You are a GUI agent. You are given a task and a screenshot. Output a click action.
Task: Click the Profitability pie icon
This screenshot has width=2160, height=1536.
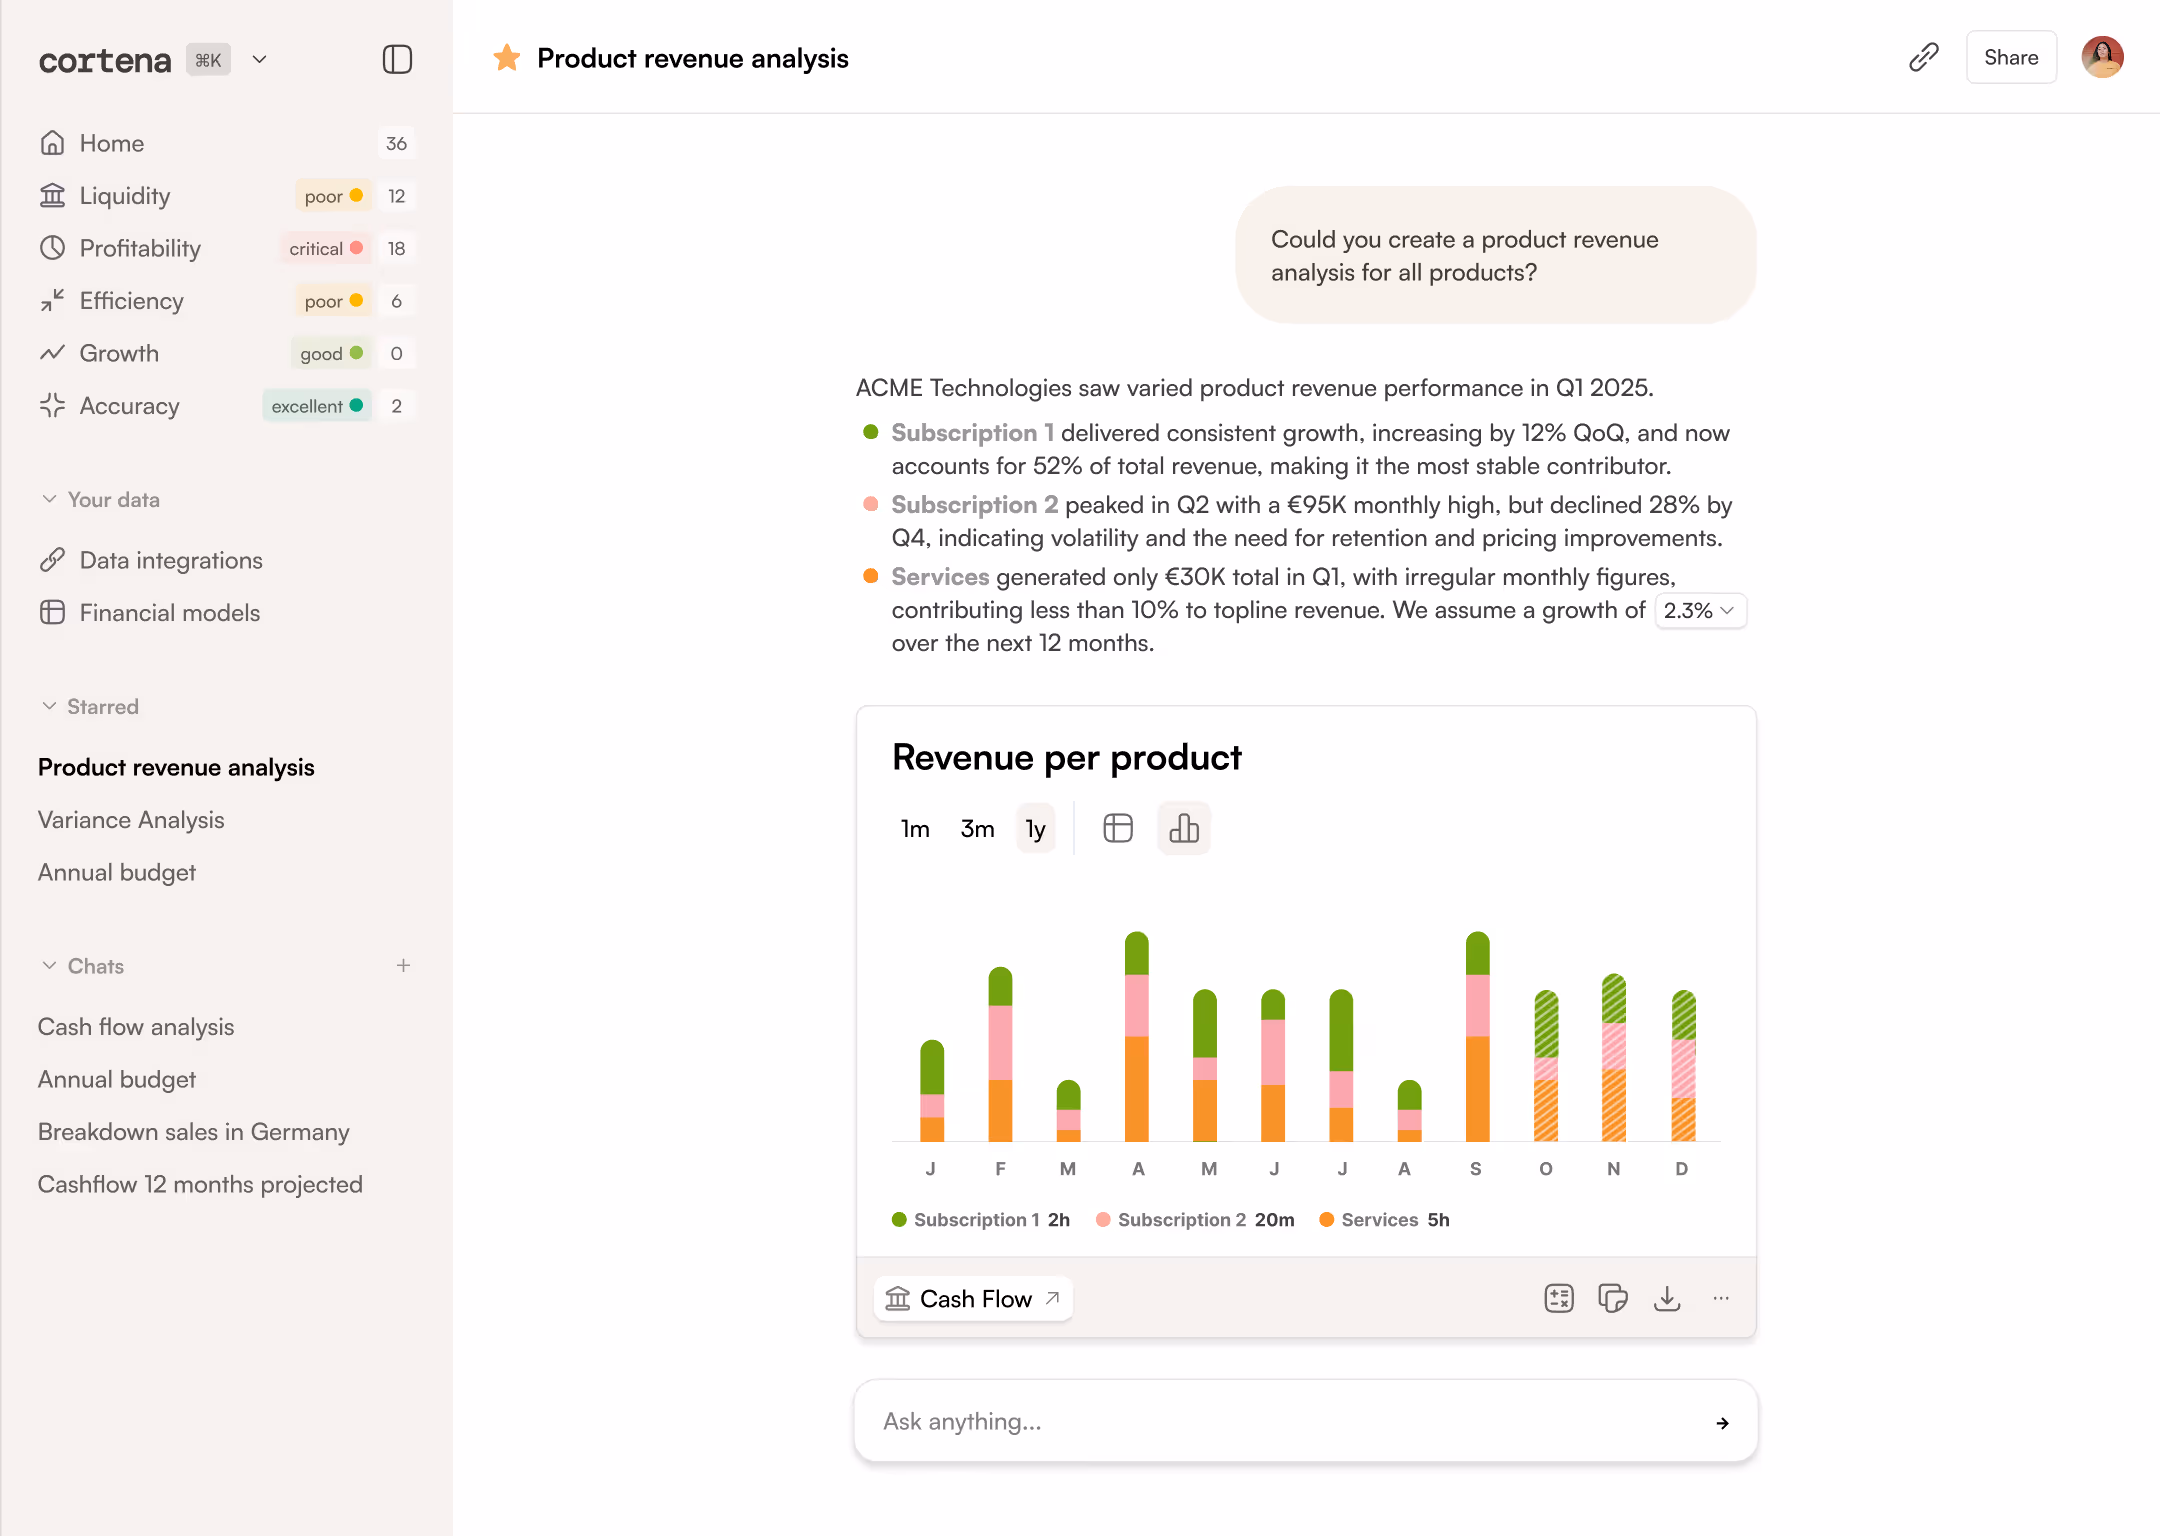click(52, 248)
